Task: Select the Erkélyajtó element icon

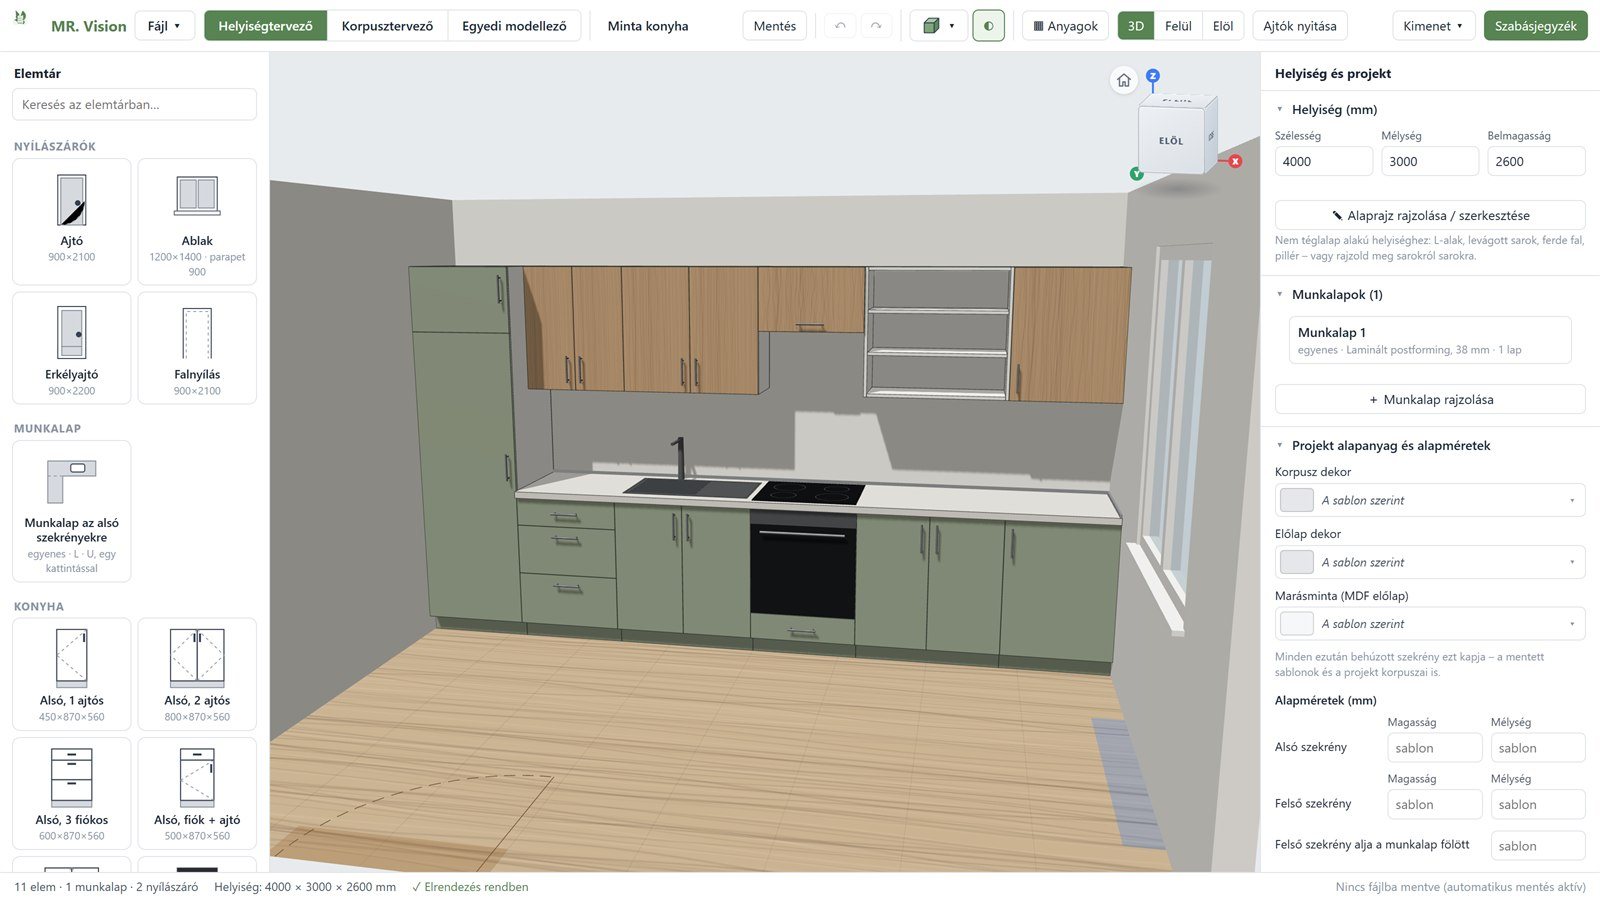Action: (72, 333)
